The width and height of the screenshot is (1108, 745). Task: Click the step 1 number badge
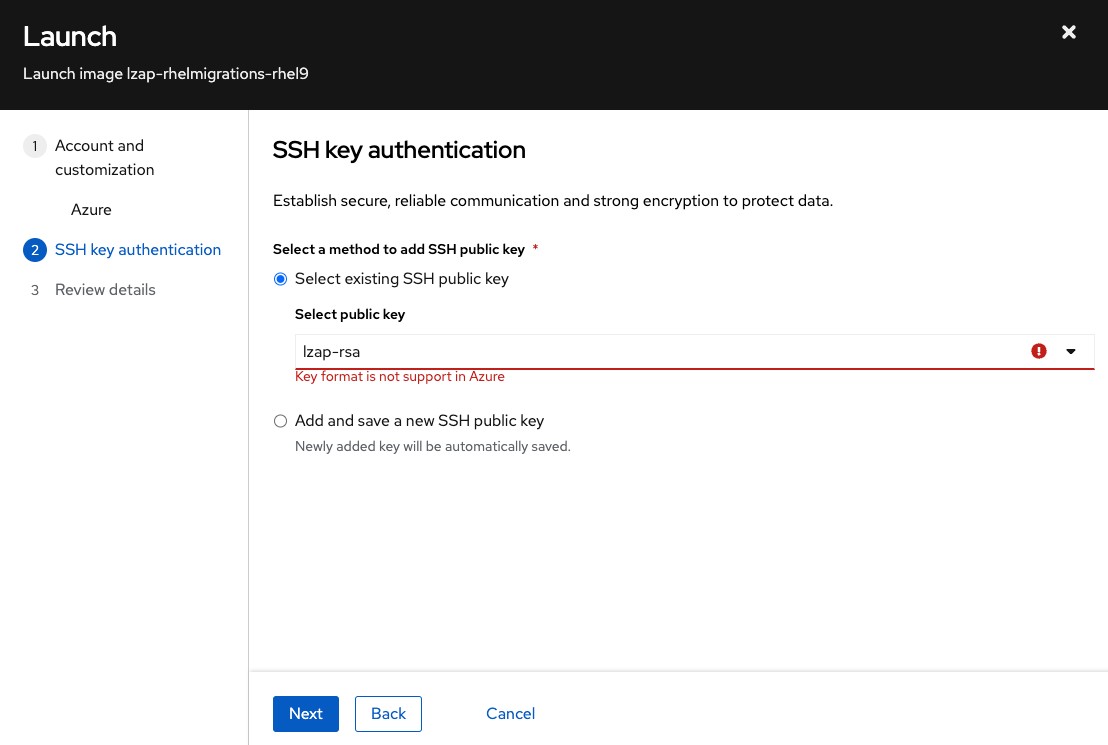click(34, 146)
